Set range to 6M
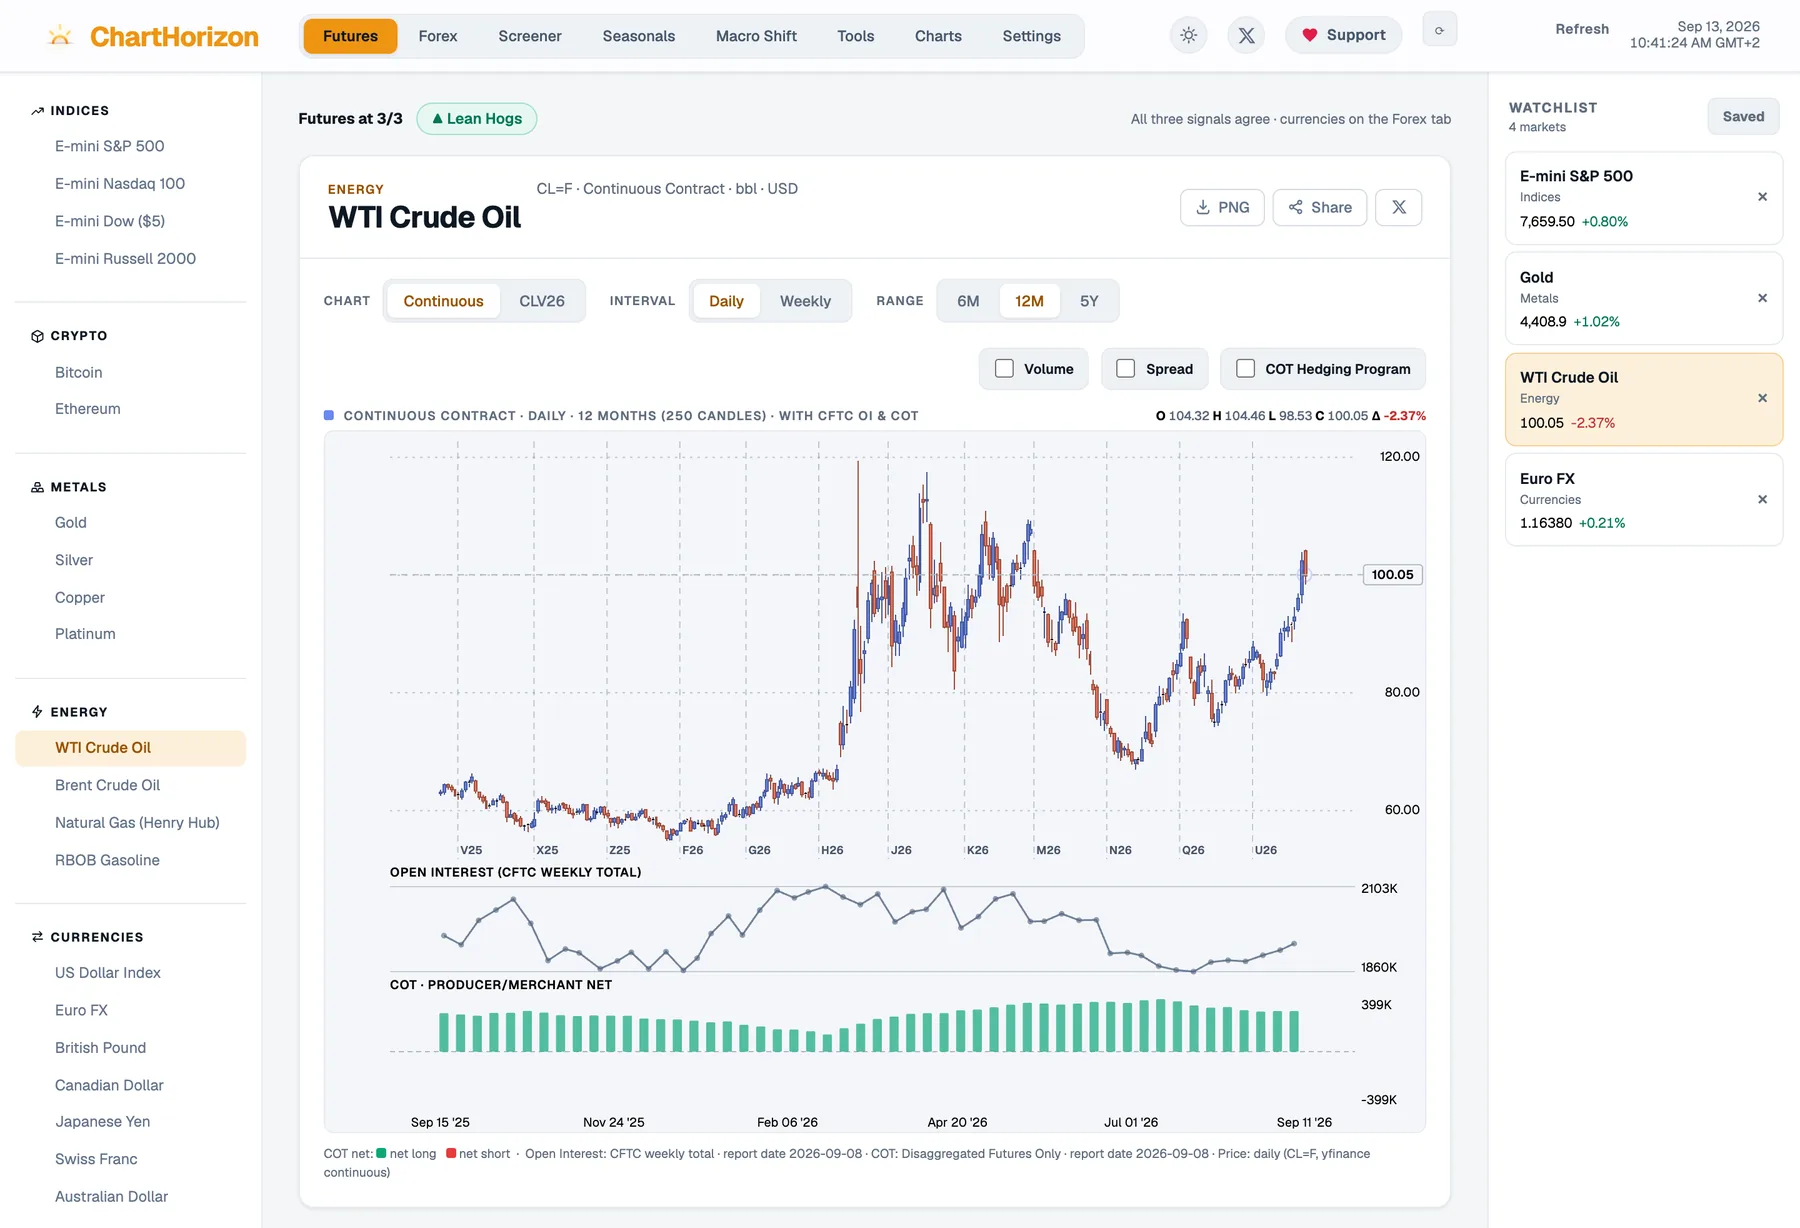1800x1228 pixels. point(968,301)
